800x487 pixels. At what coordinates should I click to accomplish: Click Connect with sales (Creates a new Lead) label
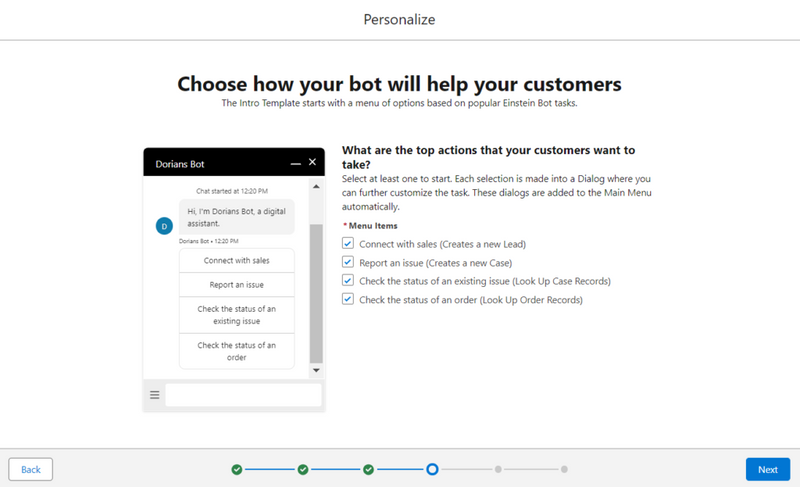442,244
